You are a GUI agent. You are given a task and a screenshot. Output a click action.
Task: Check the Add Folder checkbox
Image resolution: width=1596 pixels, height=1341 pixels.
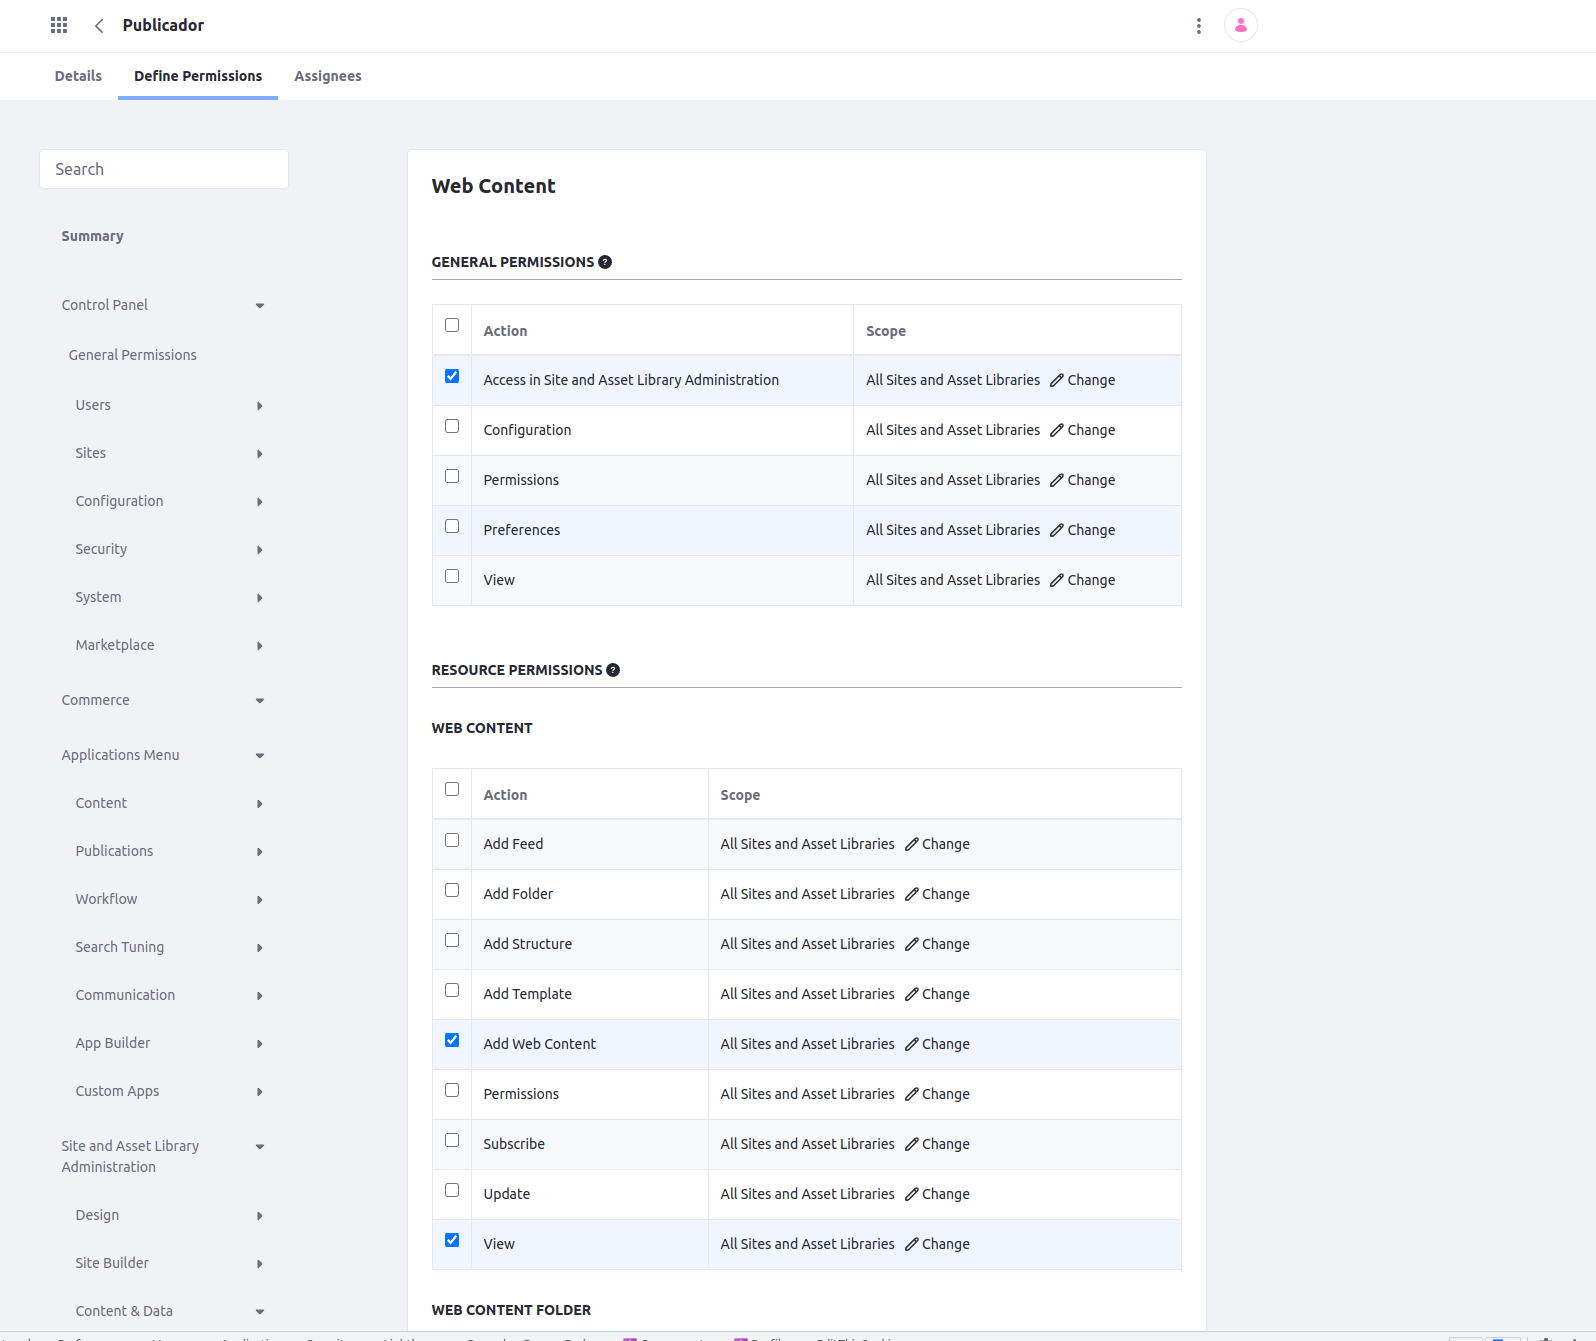[452, 890]
